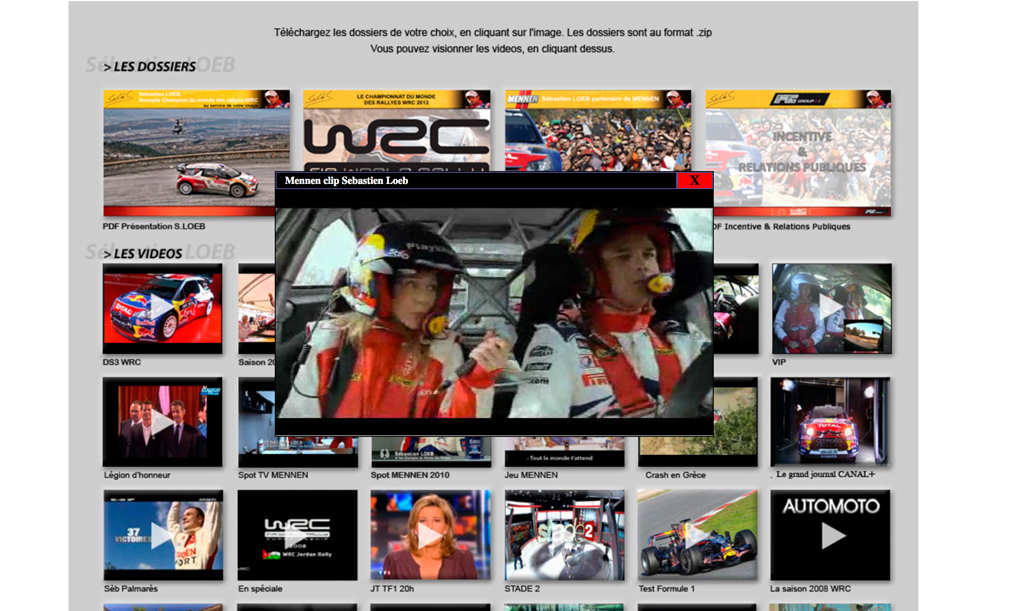This screenshot has width=1024, height=611.
Task: Play the AUTOMOTO saison 2008 WRC video
Action: (831, 535)
